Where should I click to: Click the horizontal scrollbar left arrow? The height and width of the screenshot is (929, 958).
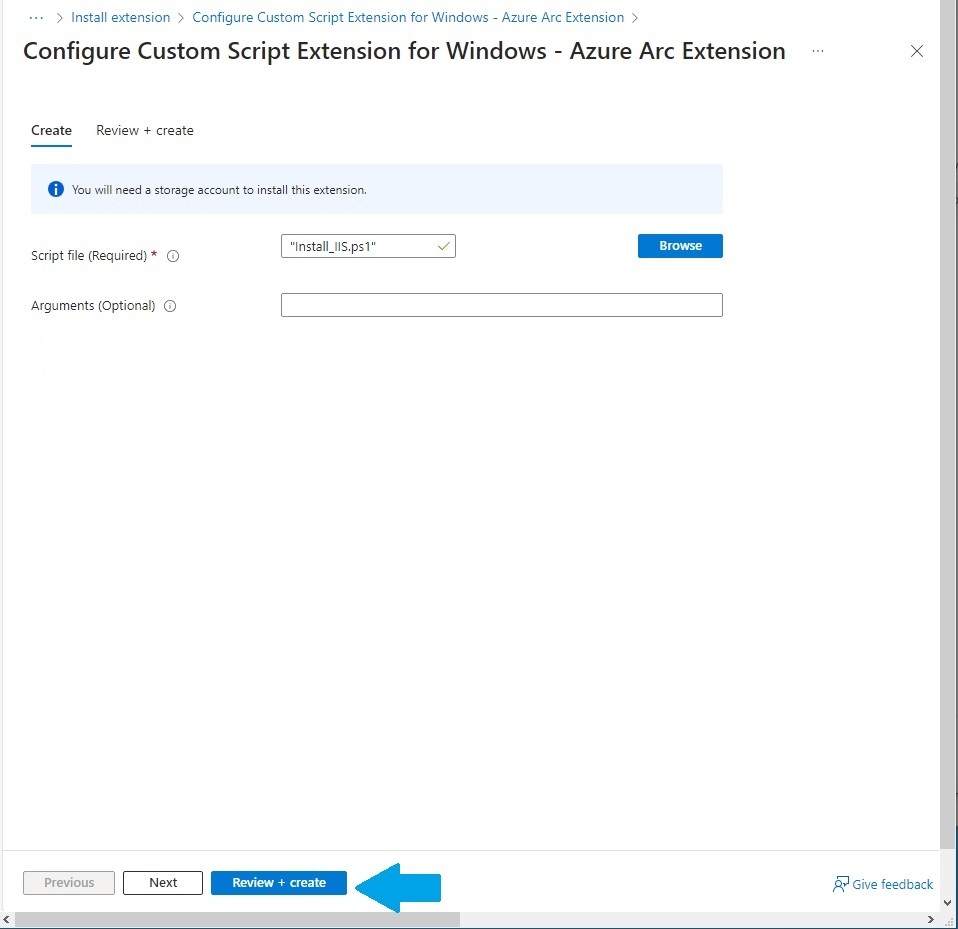click(6, 919)
